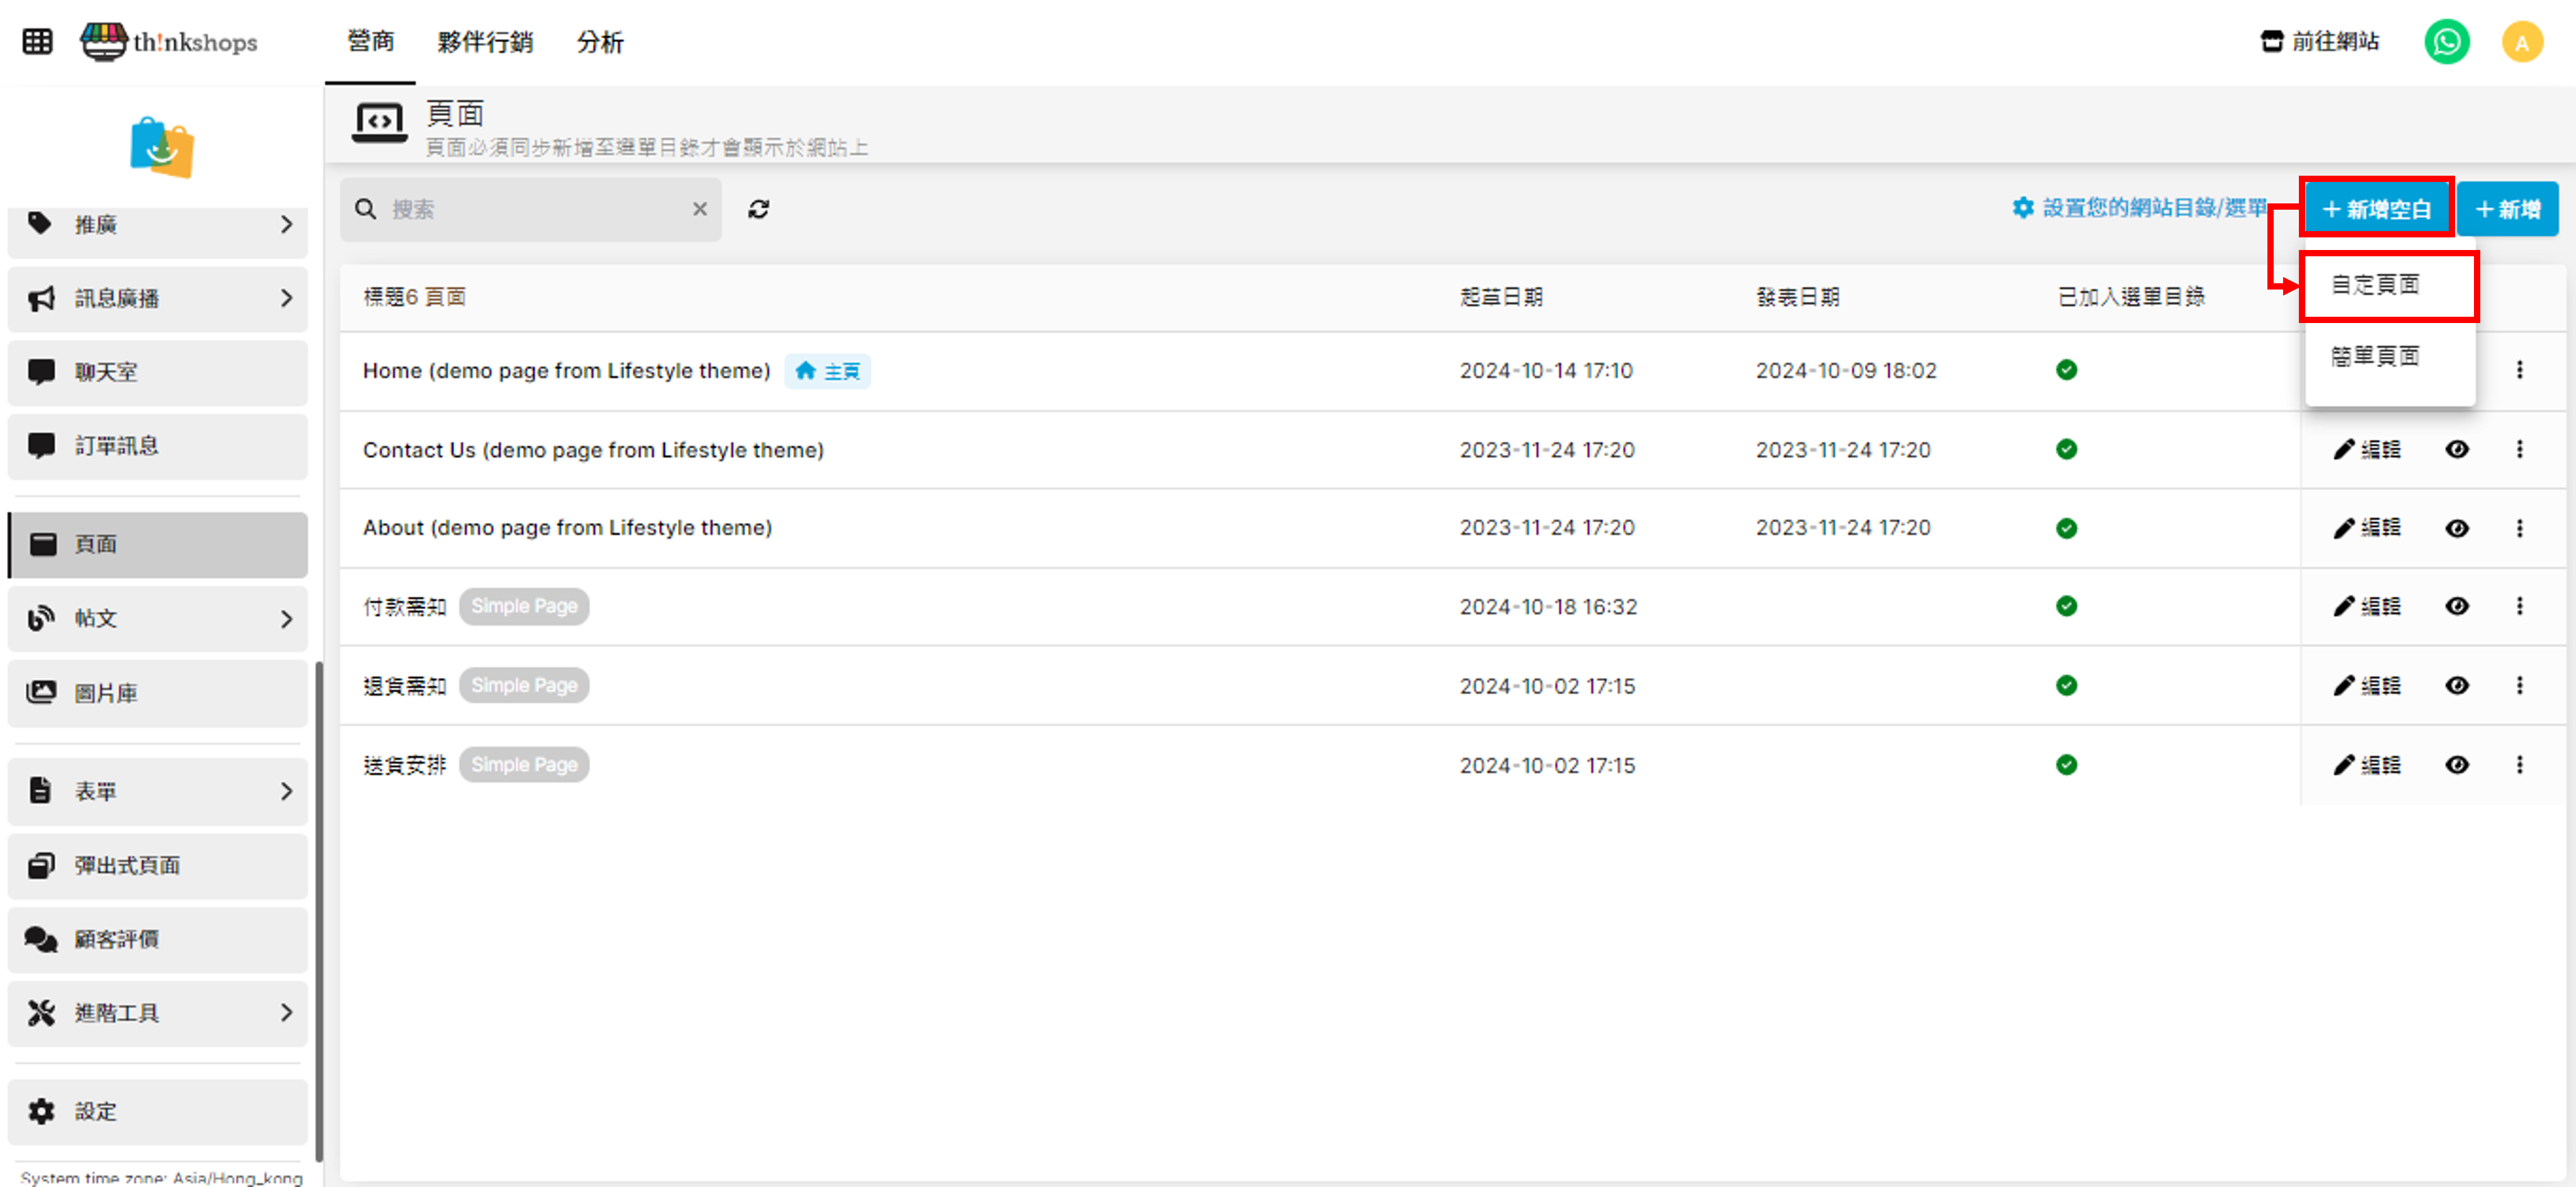Open the apps grid menu icon

point(37,42)
